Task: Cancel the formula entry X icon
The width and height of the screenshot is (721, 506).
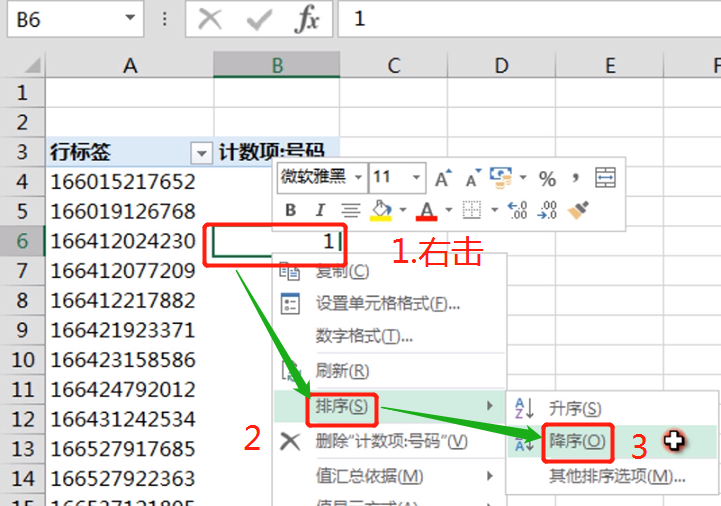Action: [x=210, y=19]
